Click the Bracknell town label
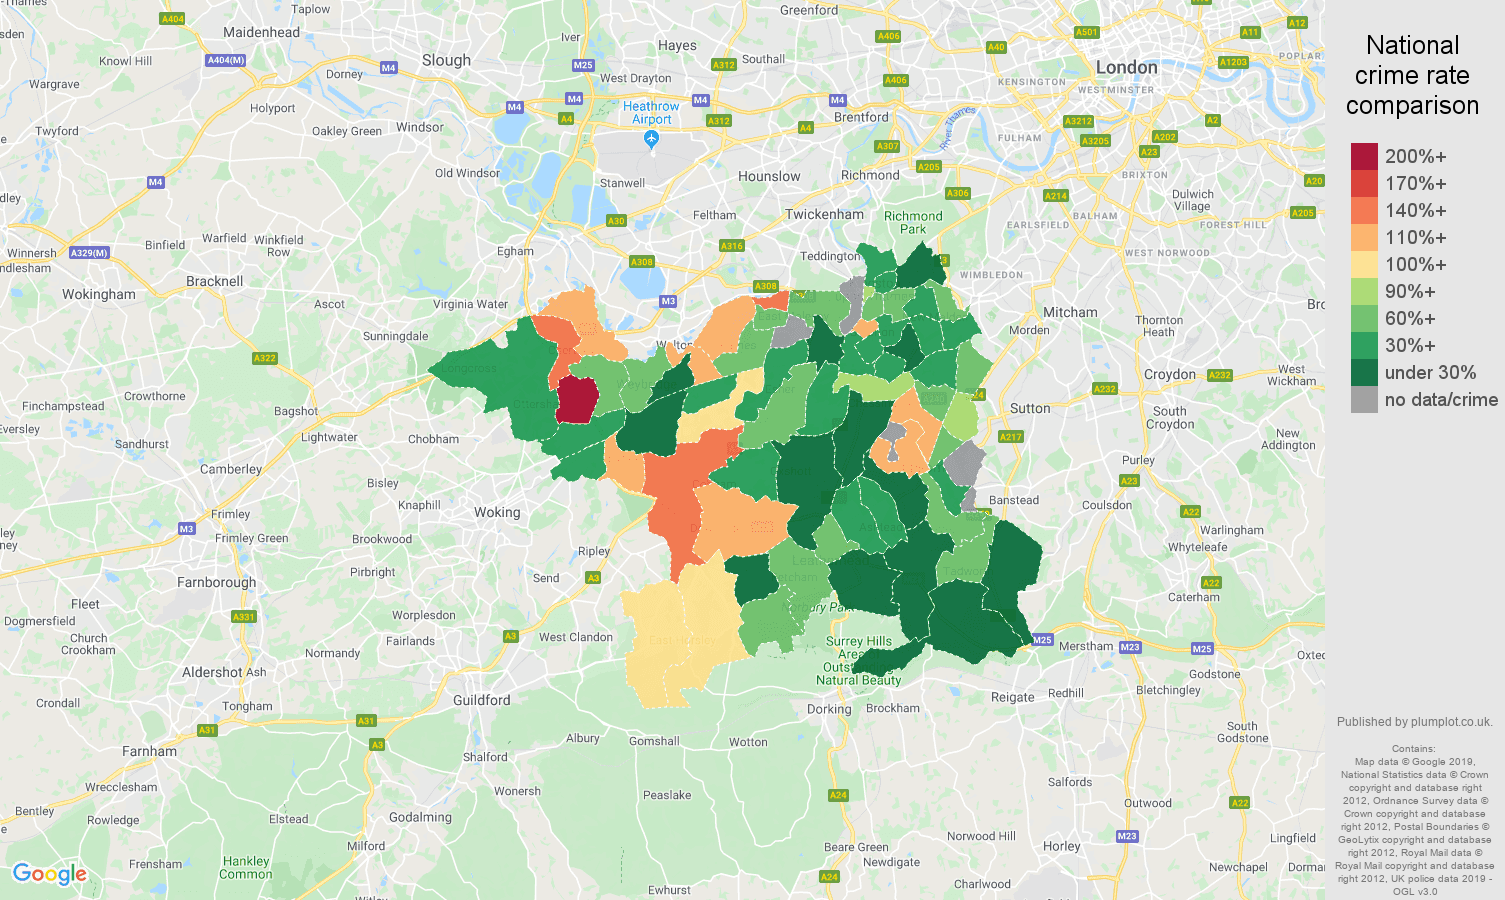 (214, 281)
